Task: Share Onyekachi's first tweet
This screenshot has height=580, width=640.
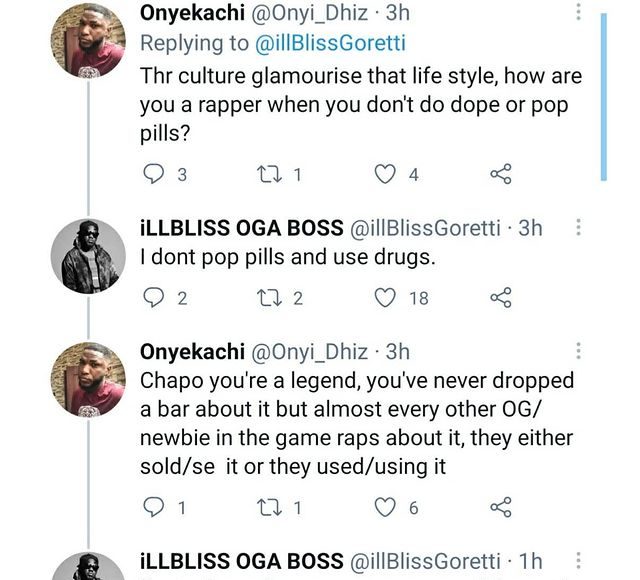Action: (501, 175)
